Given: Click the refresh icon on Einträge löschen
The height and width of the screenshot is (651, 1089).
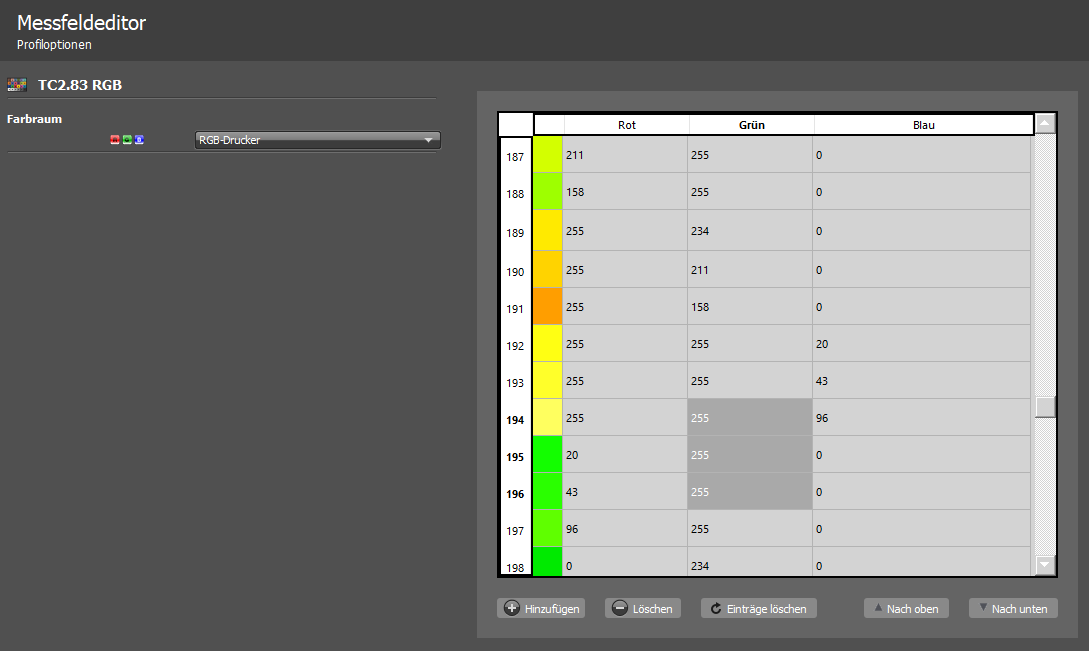Looking at the screenshot, I should [716, 608].
